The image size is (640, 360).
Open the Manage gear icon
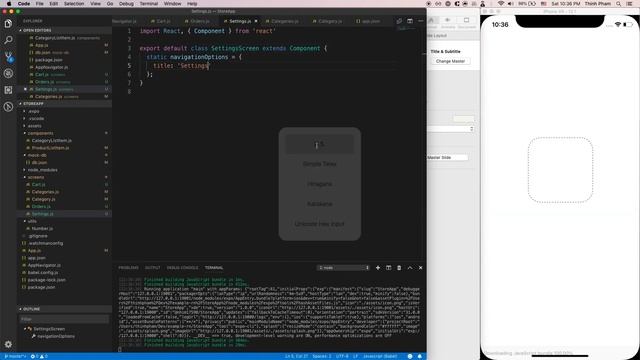click(8, 344)
